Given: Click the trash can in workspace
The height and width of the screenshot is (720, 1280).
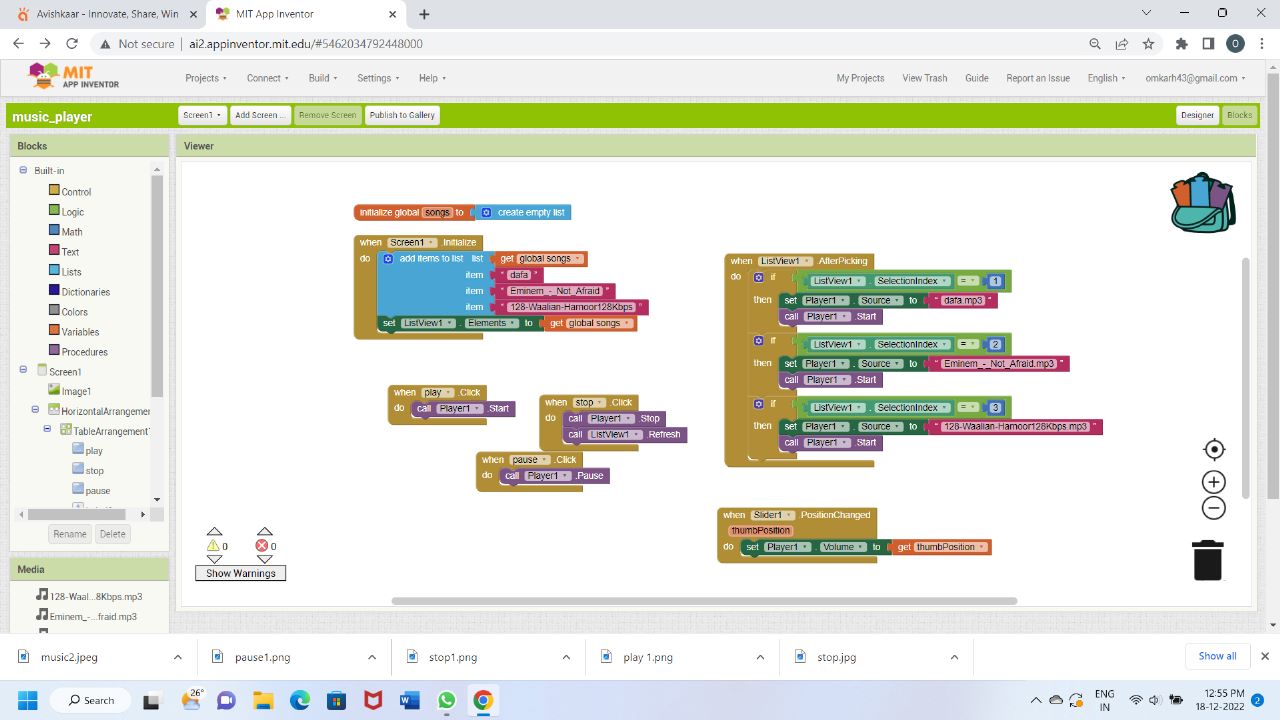Looking at the screenshot, I should tap(1208, 560).
